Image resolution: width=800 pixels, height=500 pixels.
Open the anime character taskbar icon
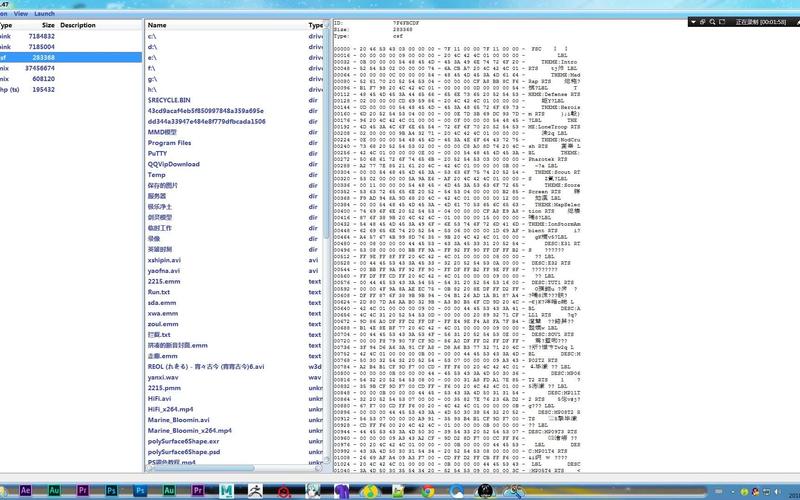[313, 491]
